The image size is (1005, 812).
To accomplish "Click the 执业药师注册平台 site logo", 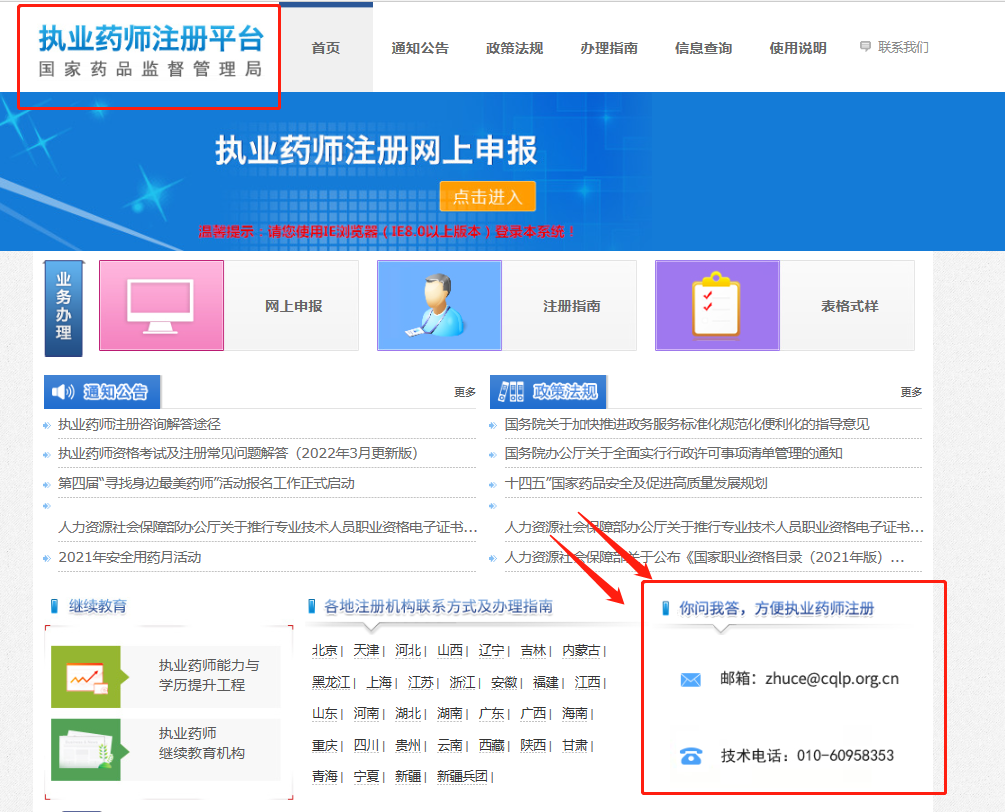I will point(150,52).
